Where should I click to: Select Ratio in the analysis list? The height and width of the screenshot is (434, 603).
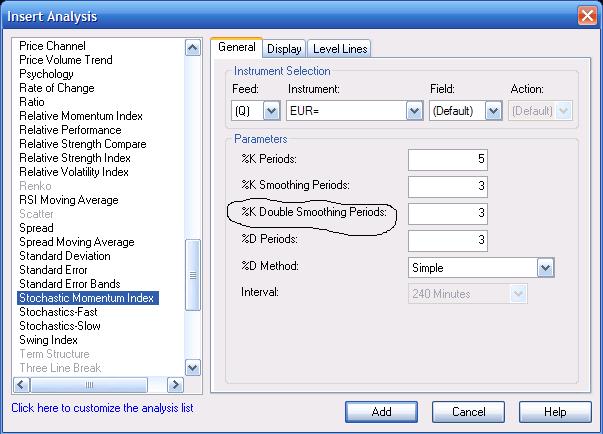pos(32,102)
